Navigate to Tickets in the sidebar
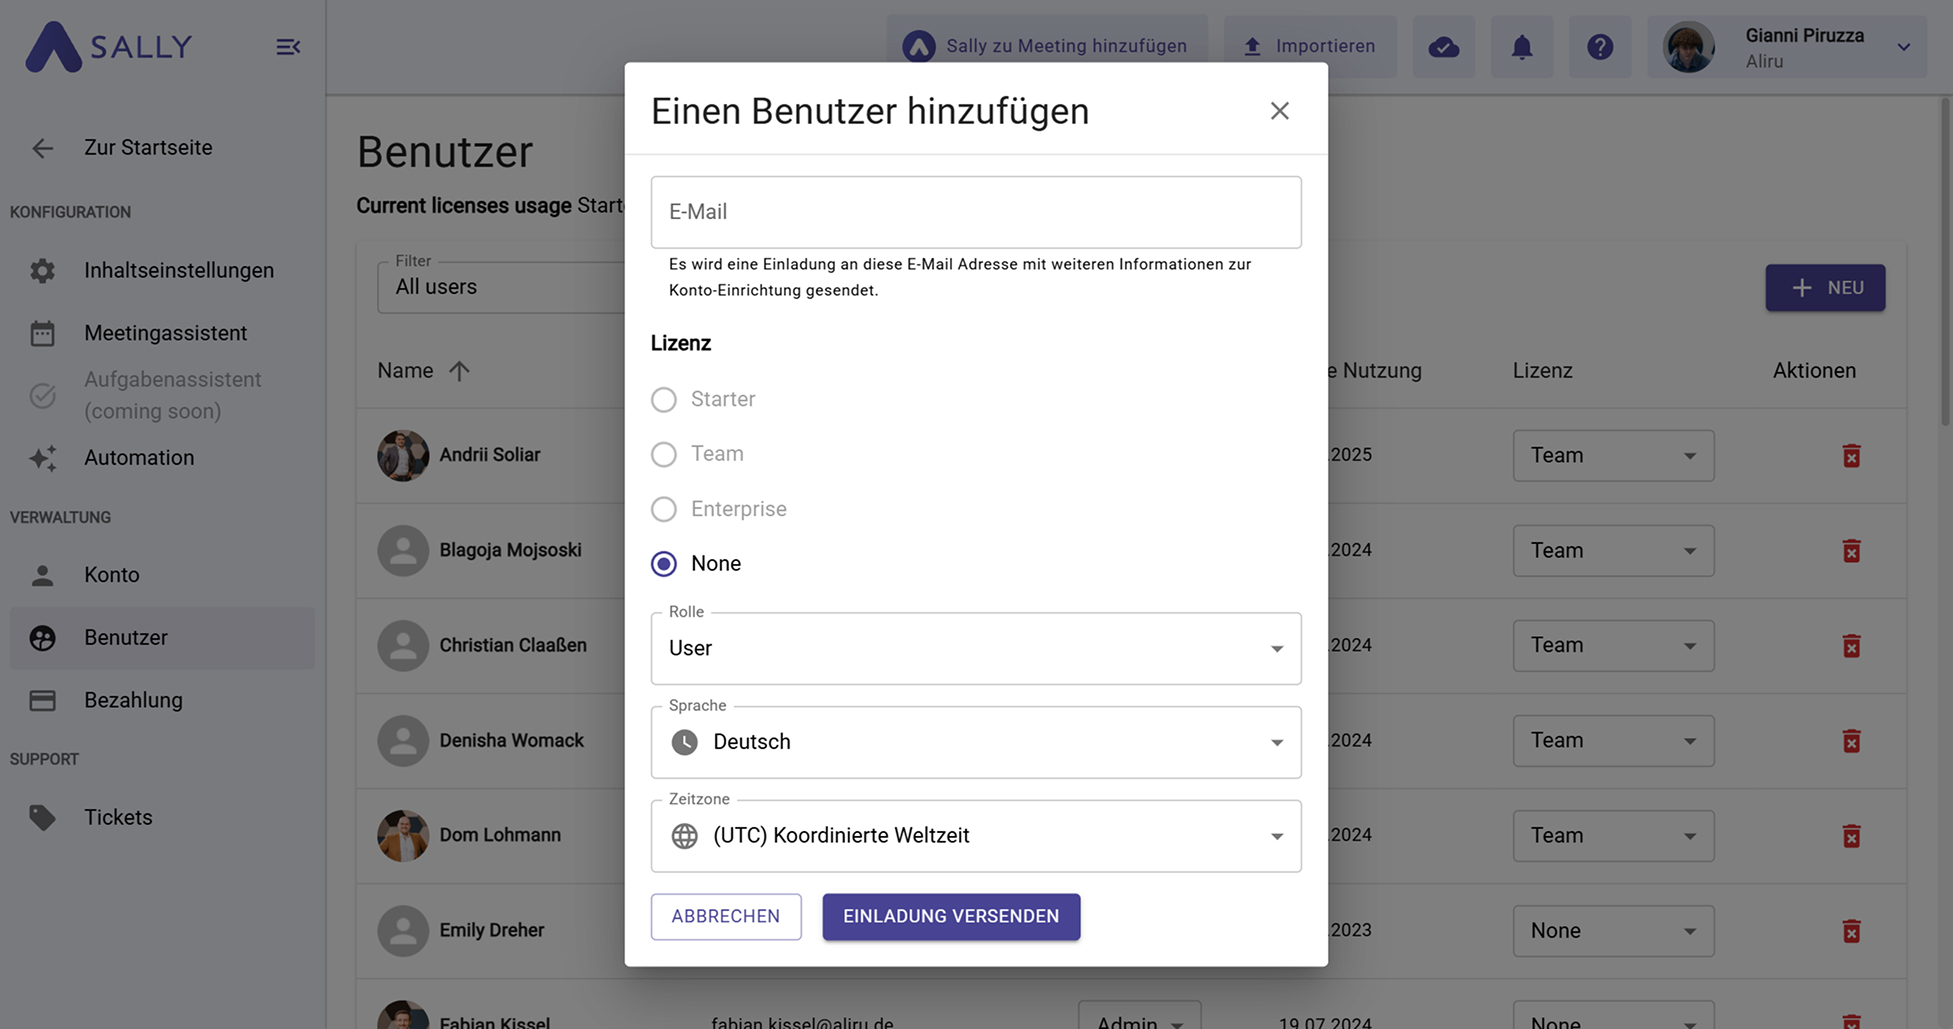The height and width of the screenshot is (1029, 1953). [162, 817]
